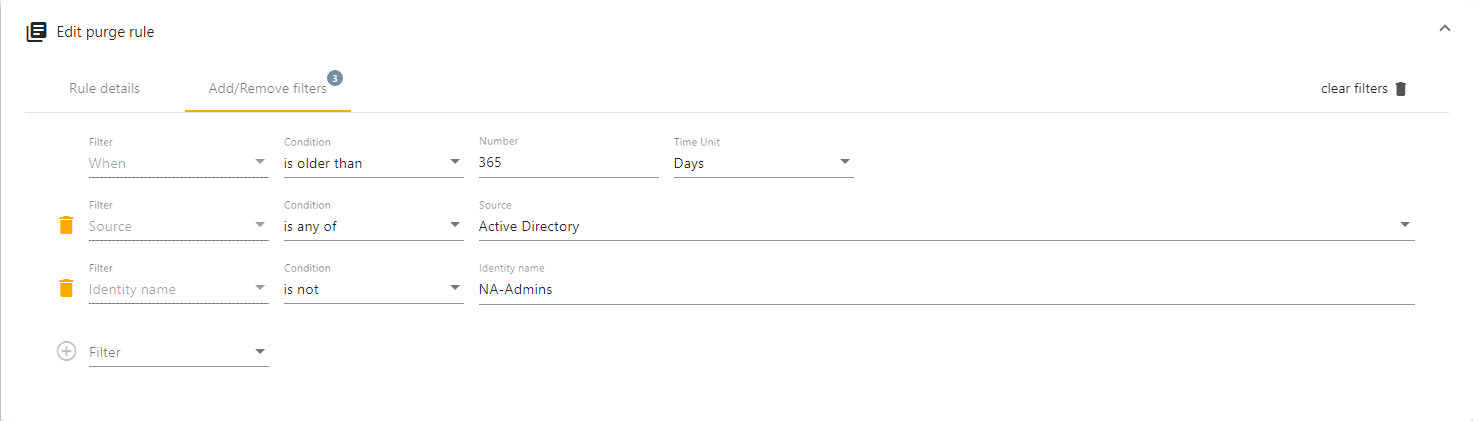
Task: Open the Days time unit dropdown
Action: 763,163
